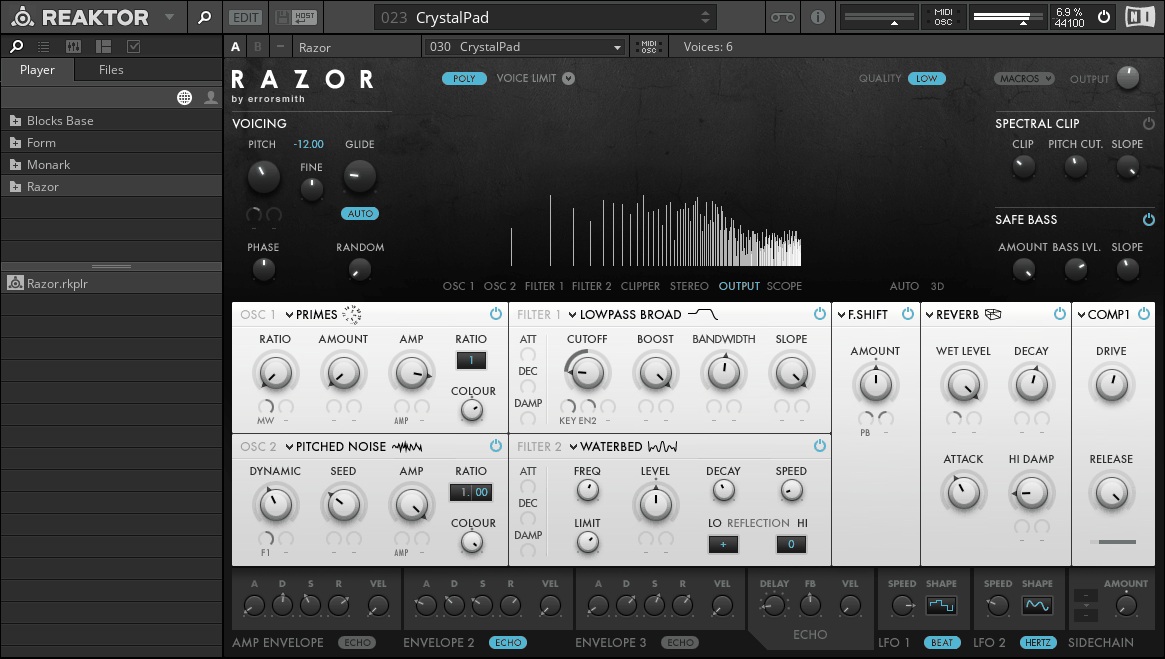
Task: Switch to the Files tab
Action: tap(110, 70)
